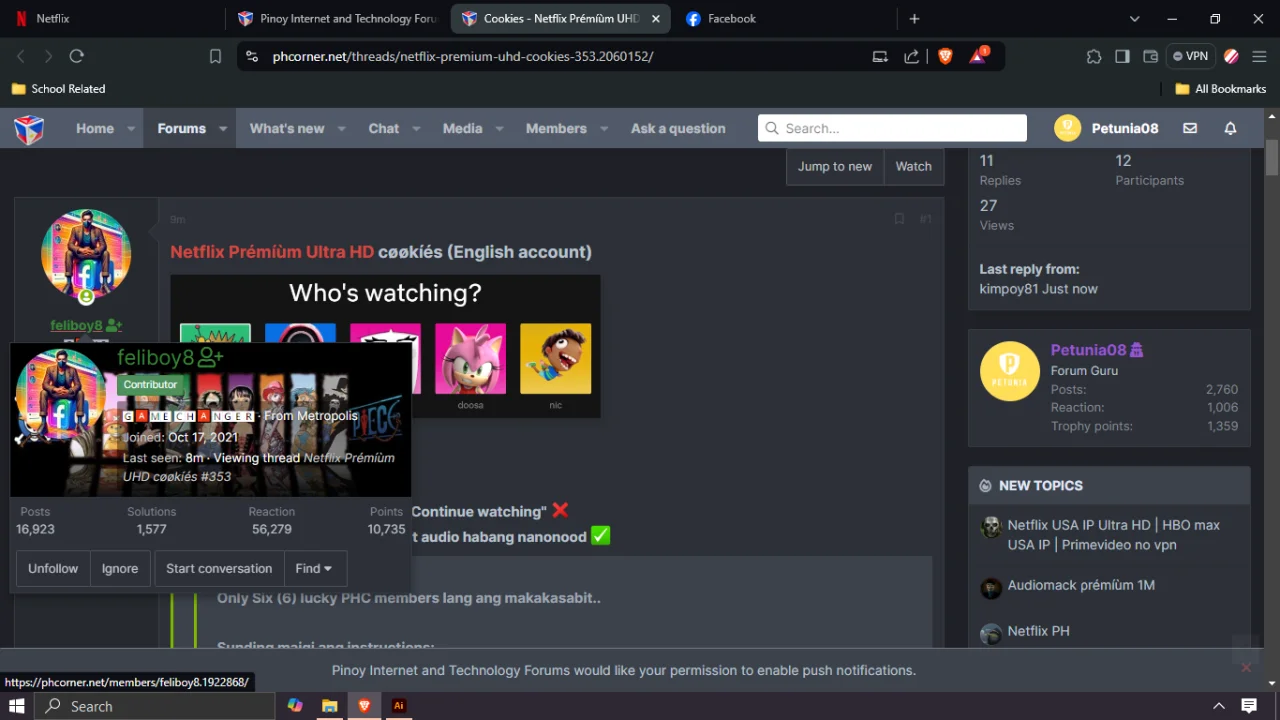This screenshot has height=720, width=1280.
Task: Click feliboy8's large avatar on the post
Action: (x=86, y=255)
